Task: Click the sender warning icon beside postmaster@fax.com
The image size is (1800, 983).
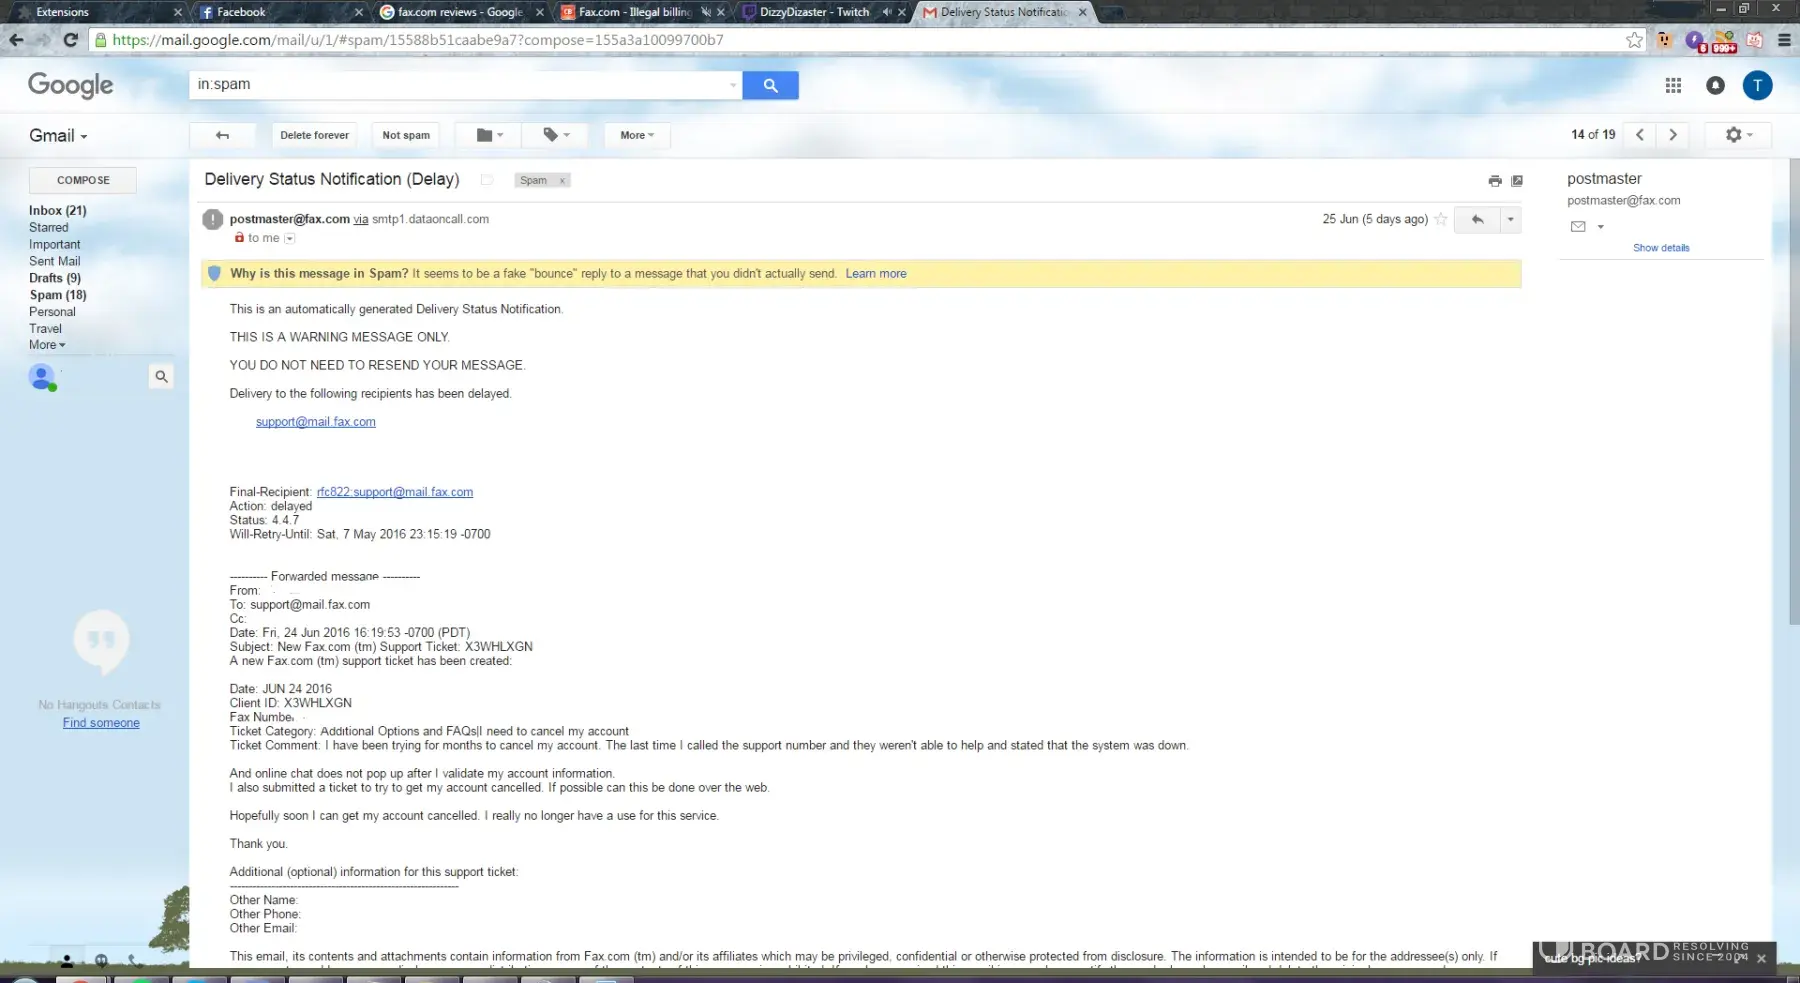Action: 212,219
